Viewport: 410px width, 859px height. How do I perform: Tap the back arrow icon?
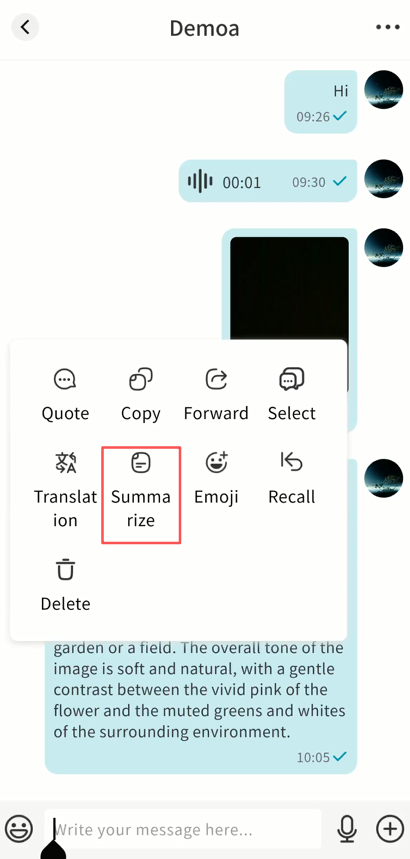coord(25,27)
